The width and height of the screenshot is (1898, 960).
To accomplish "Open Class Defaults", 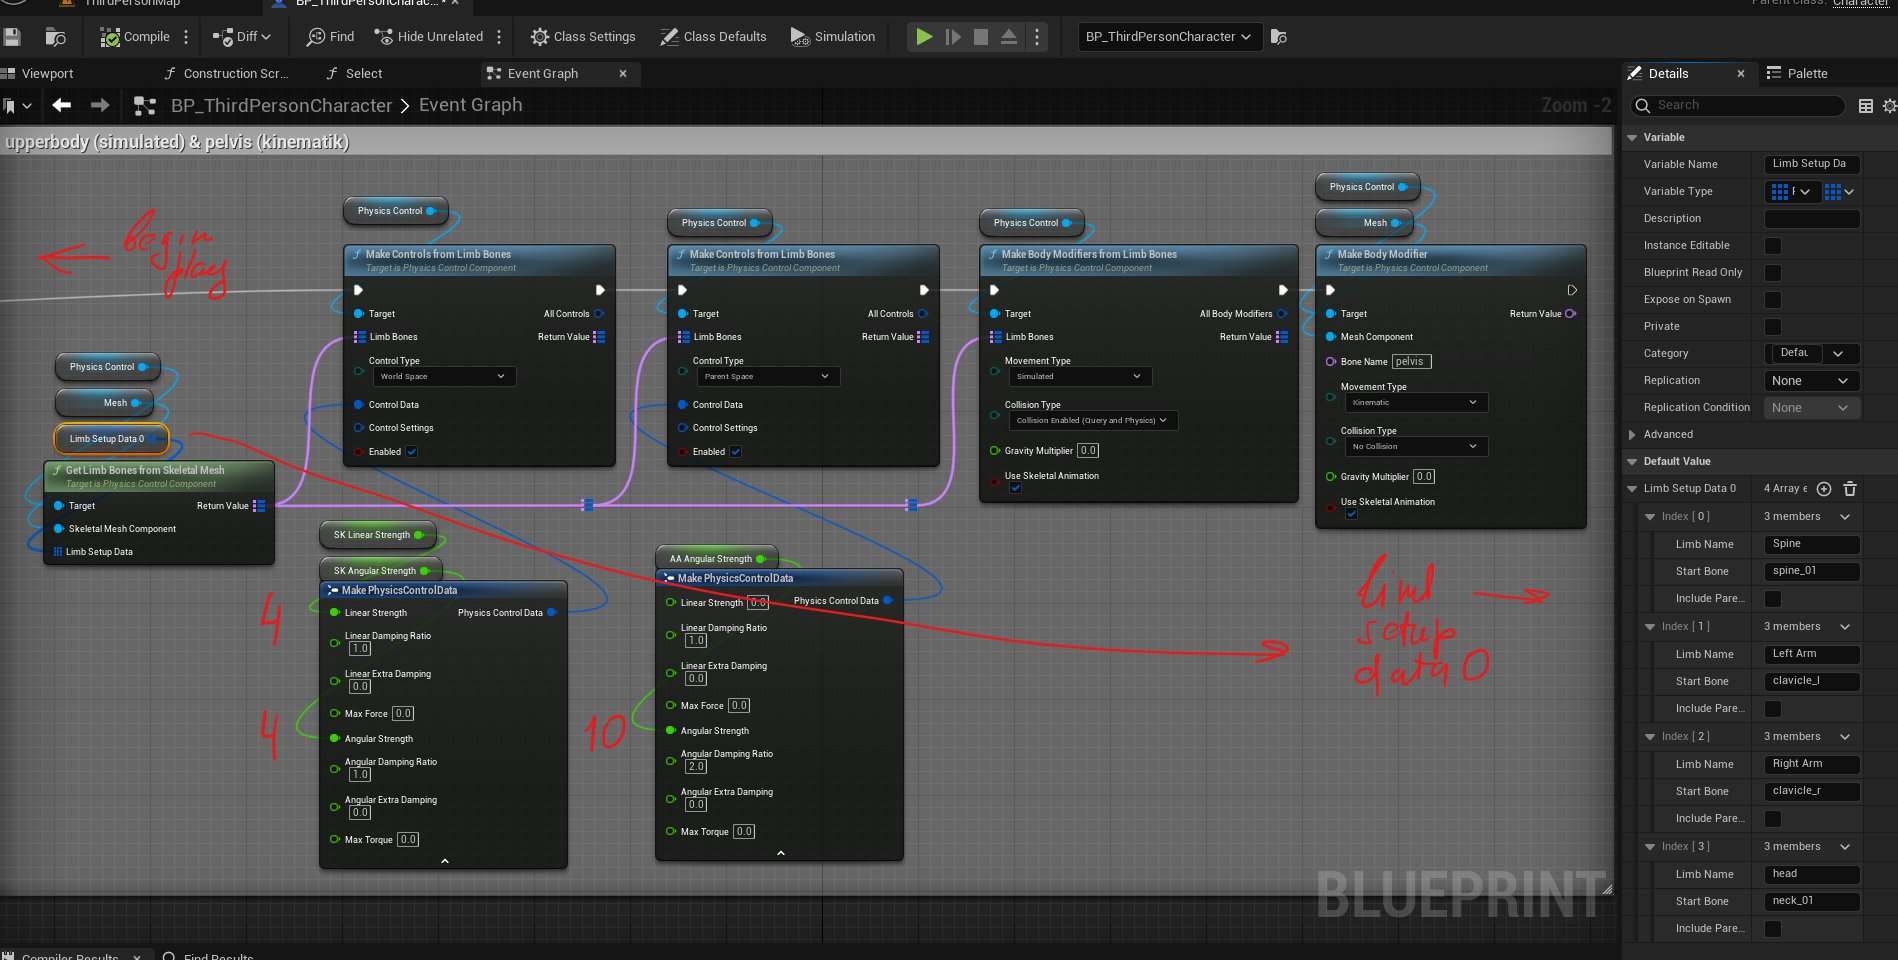I will pos(712,37).
